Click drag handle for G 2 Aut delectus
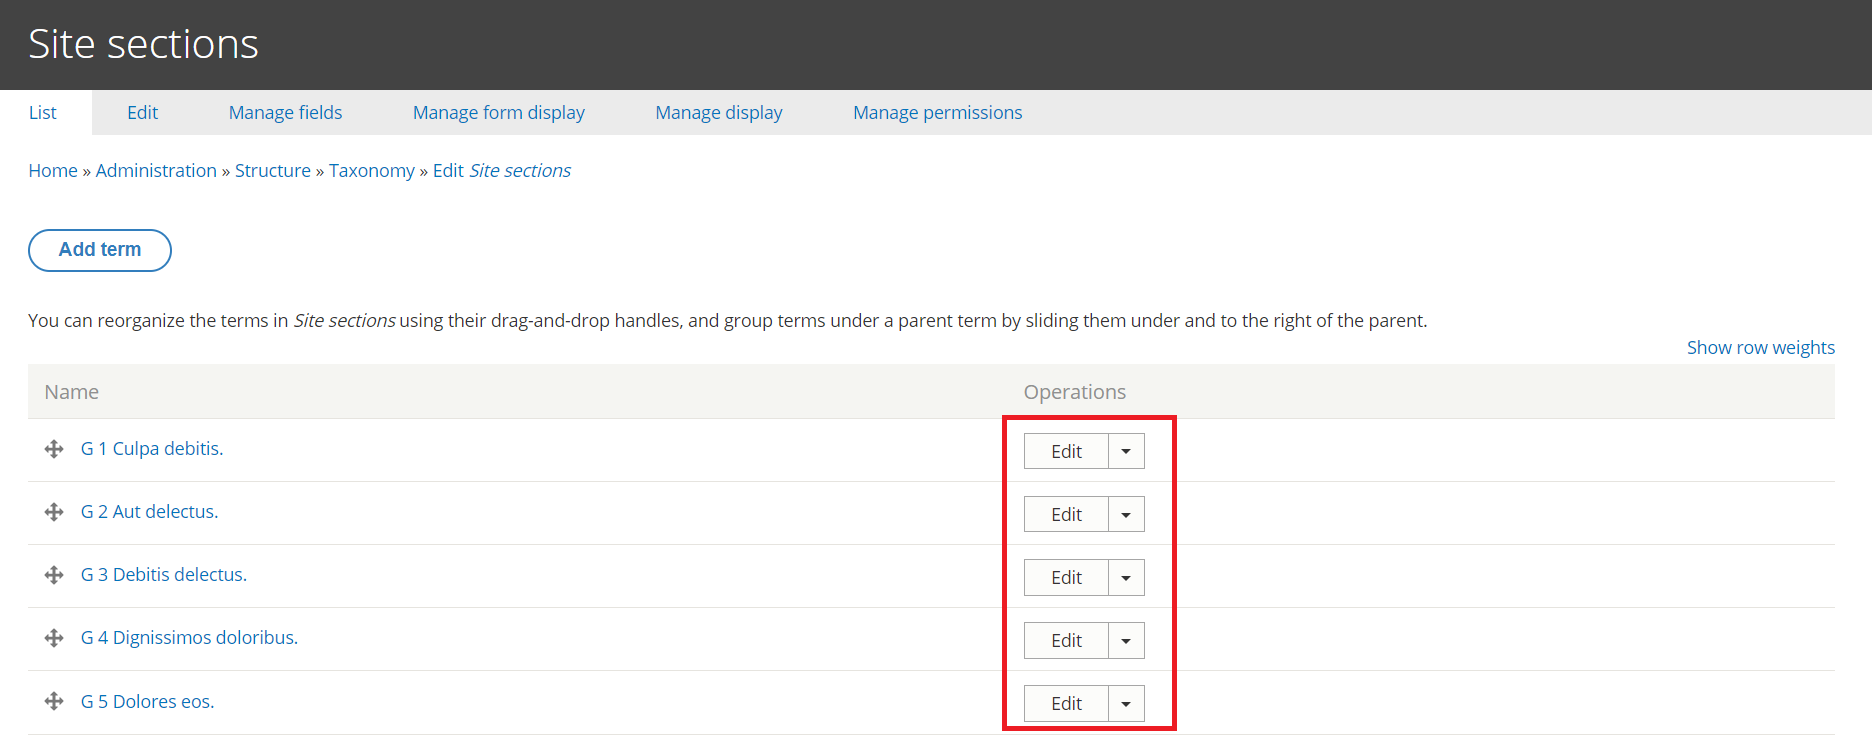This screenshot has height=737, width=1872. tap(54, 513)
